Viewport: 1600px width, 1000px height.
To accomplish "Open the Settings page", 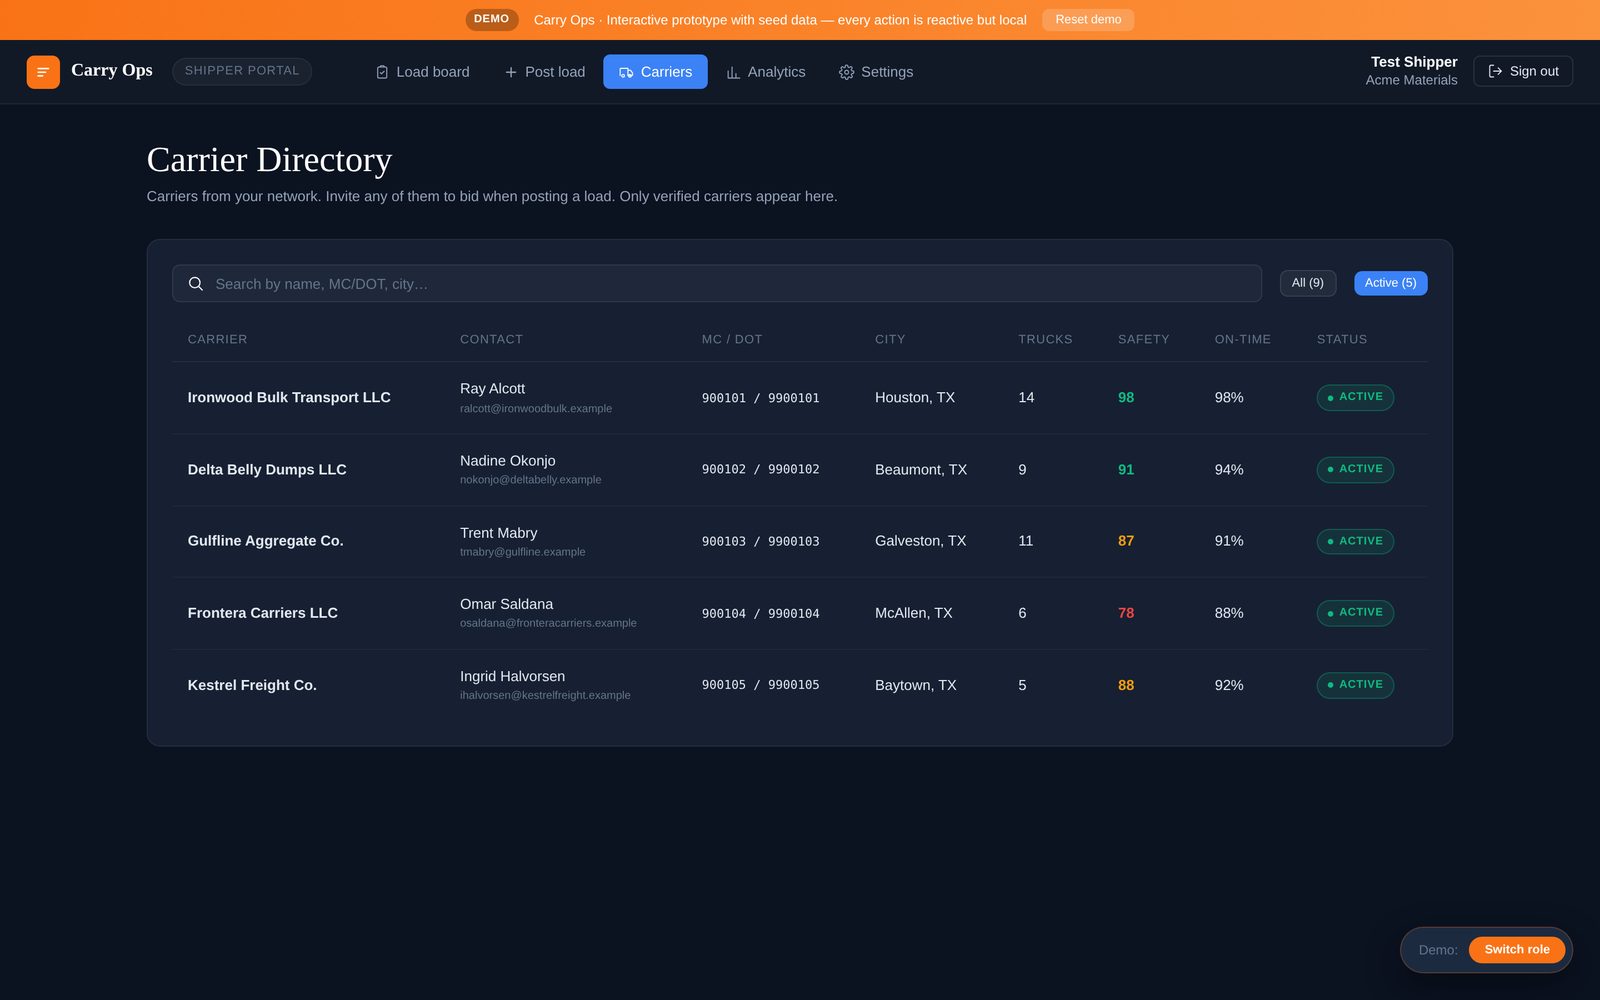I will click(x=876, y=72).
